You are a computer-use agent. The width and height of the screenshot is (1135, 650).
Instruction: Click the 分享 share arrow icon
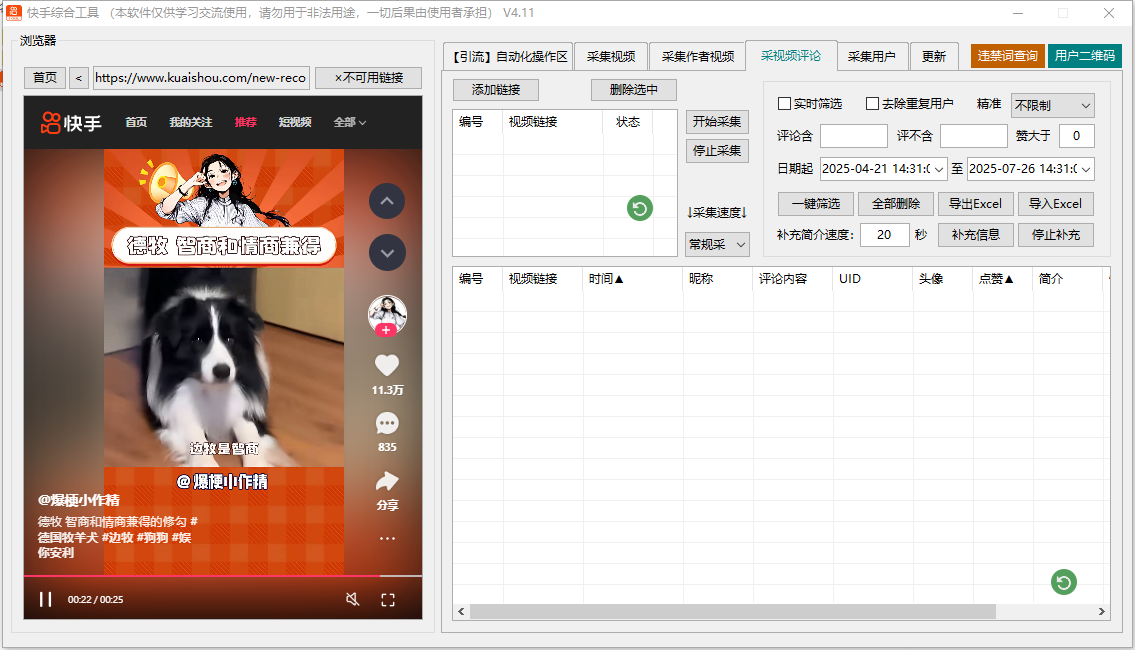tap(387, 483)
